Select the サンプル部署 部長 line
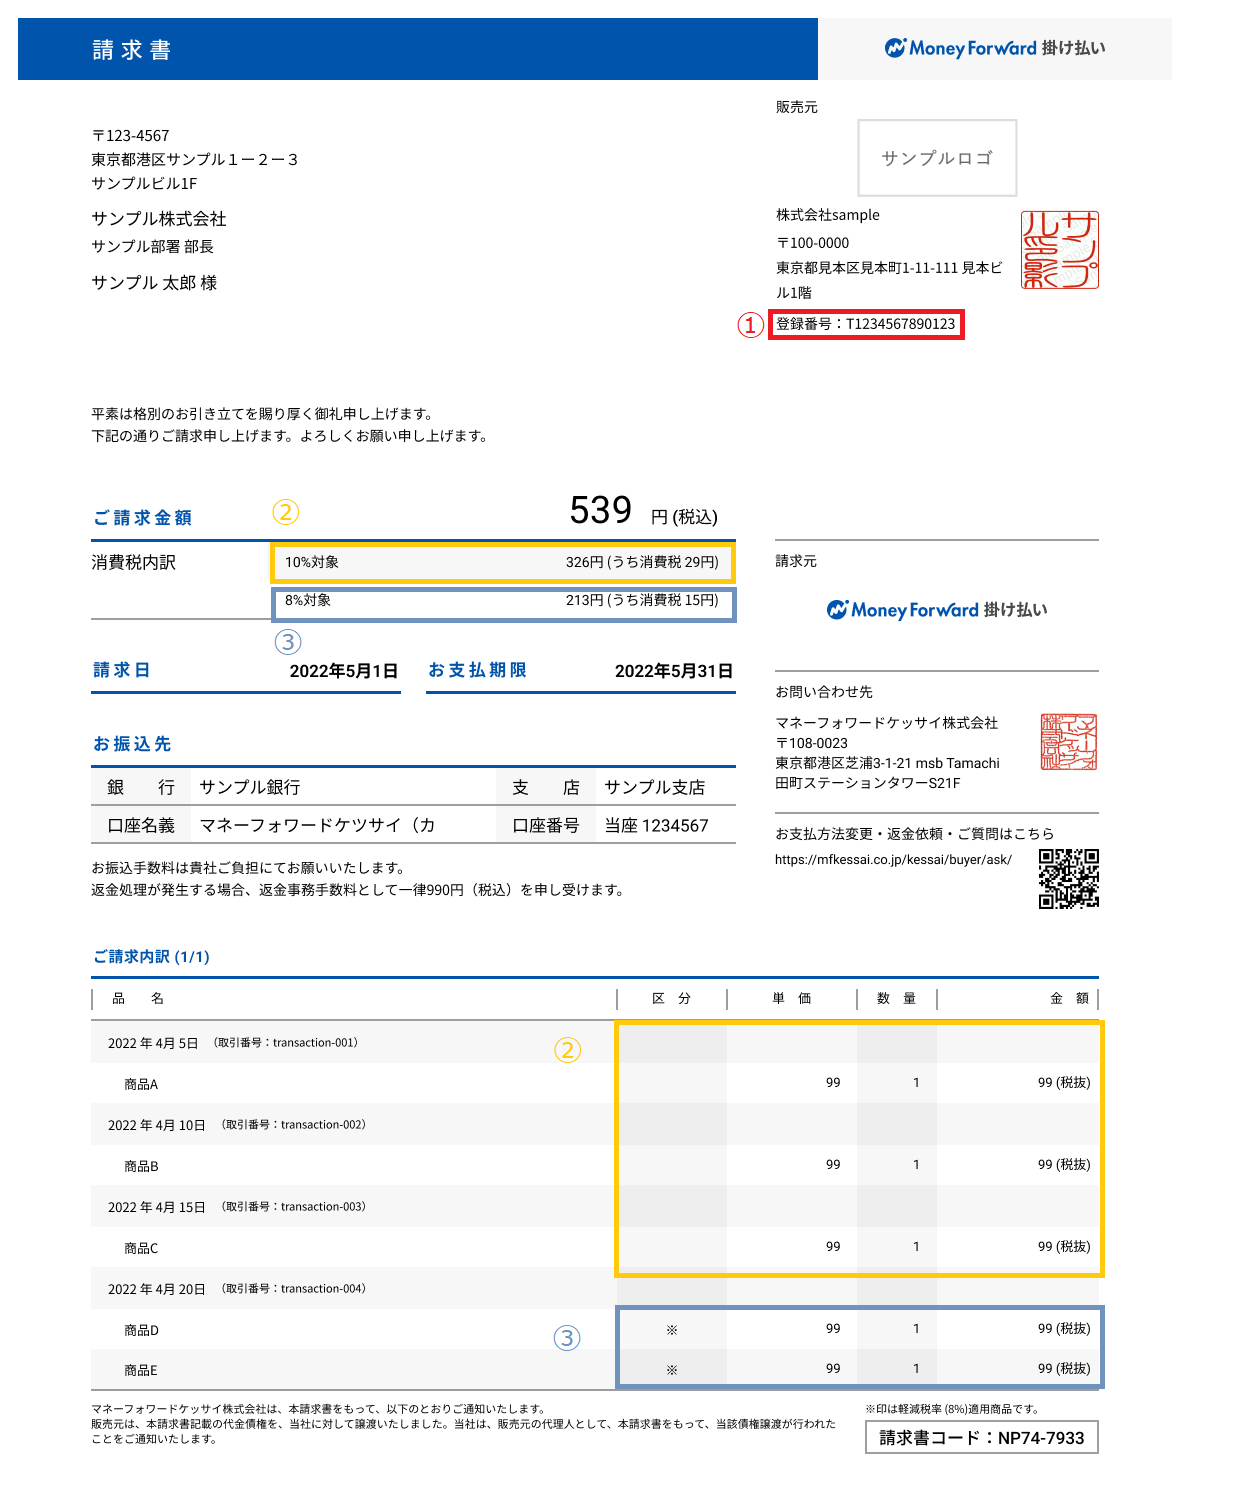Image resolution: width=1234 pixels, height=1490 pixels. pyautogui.click(x=153, y=247)
